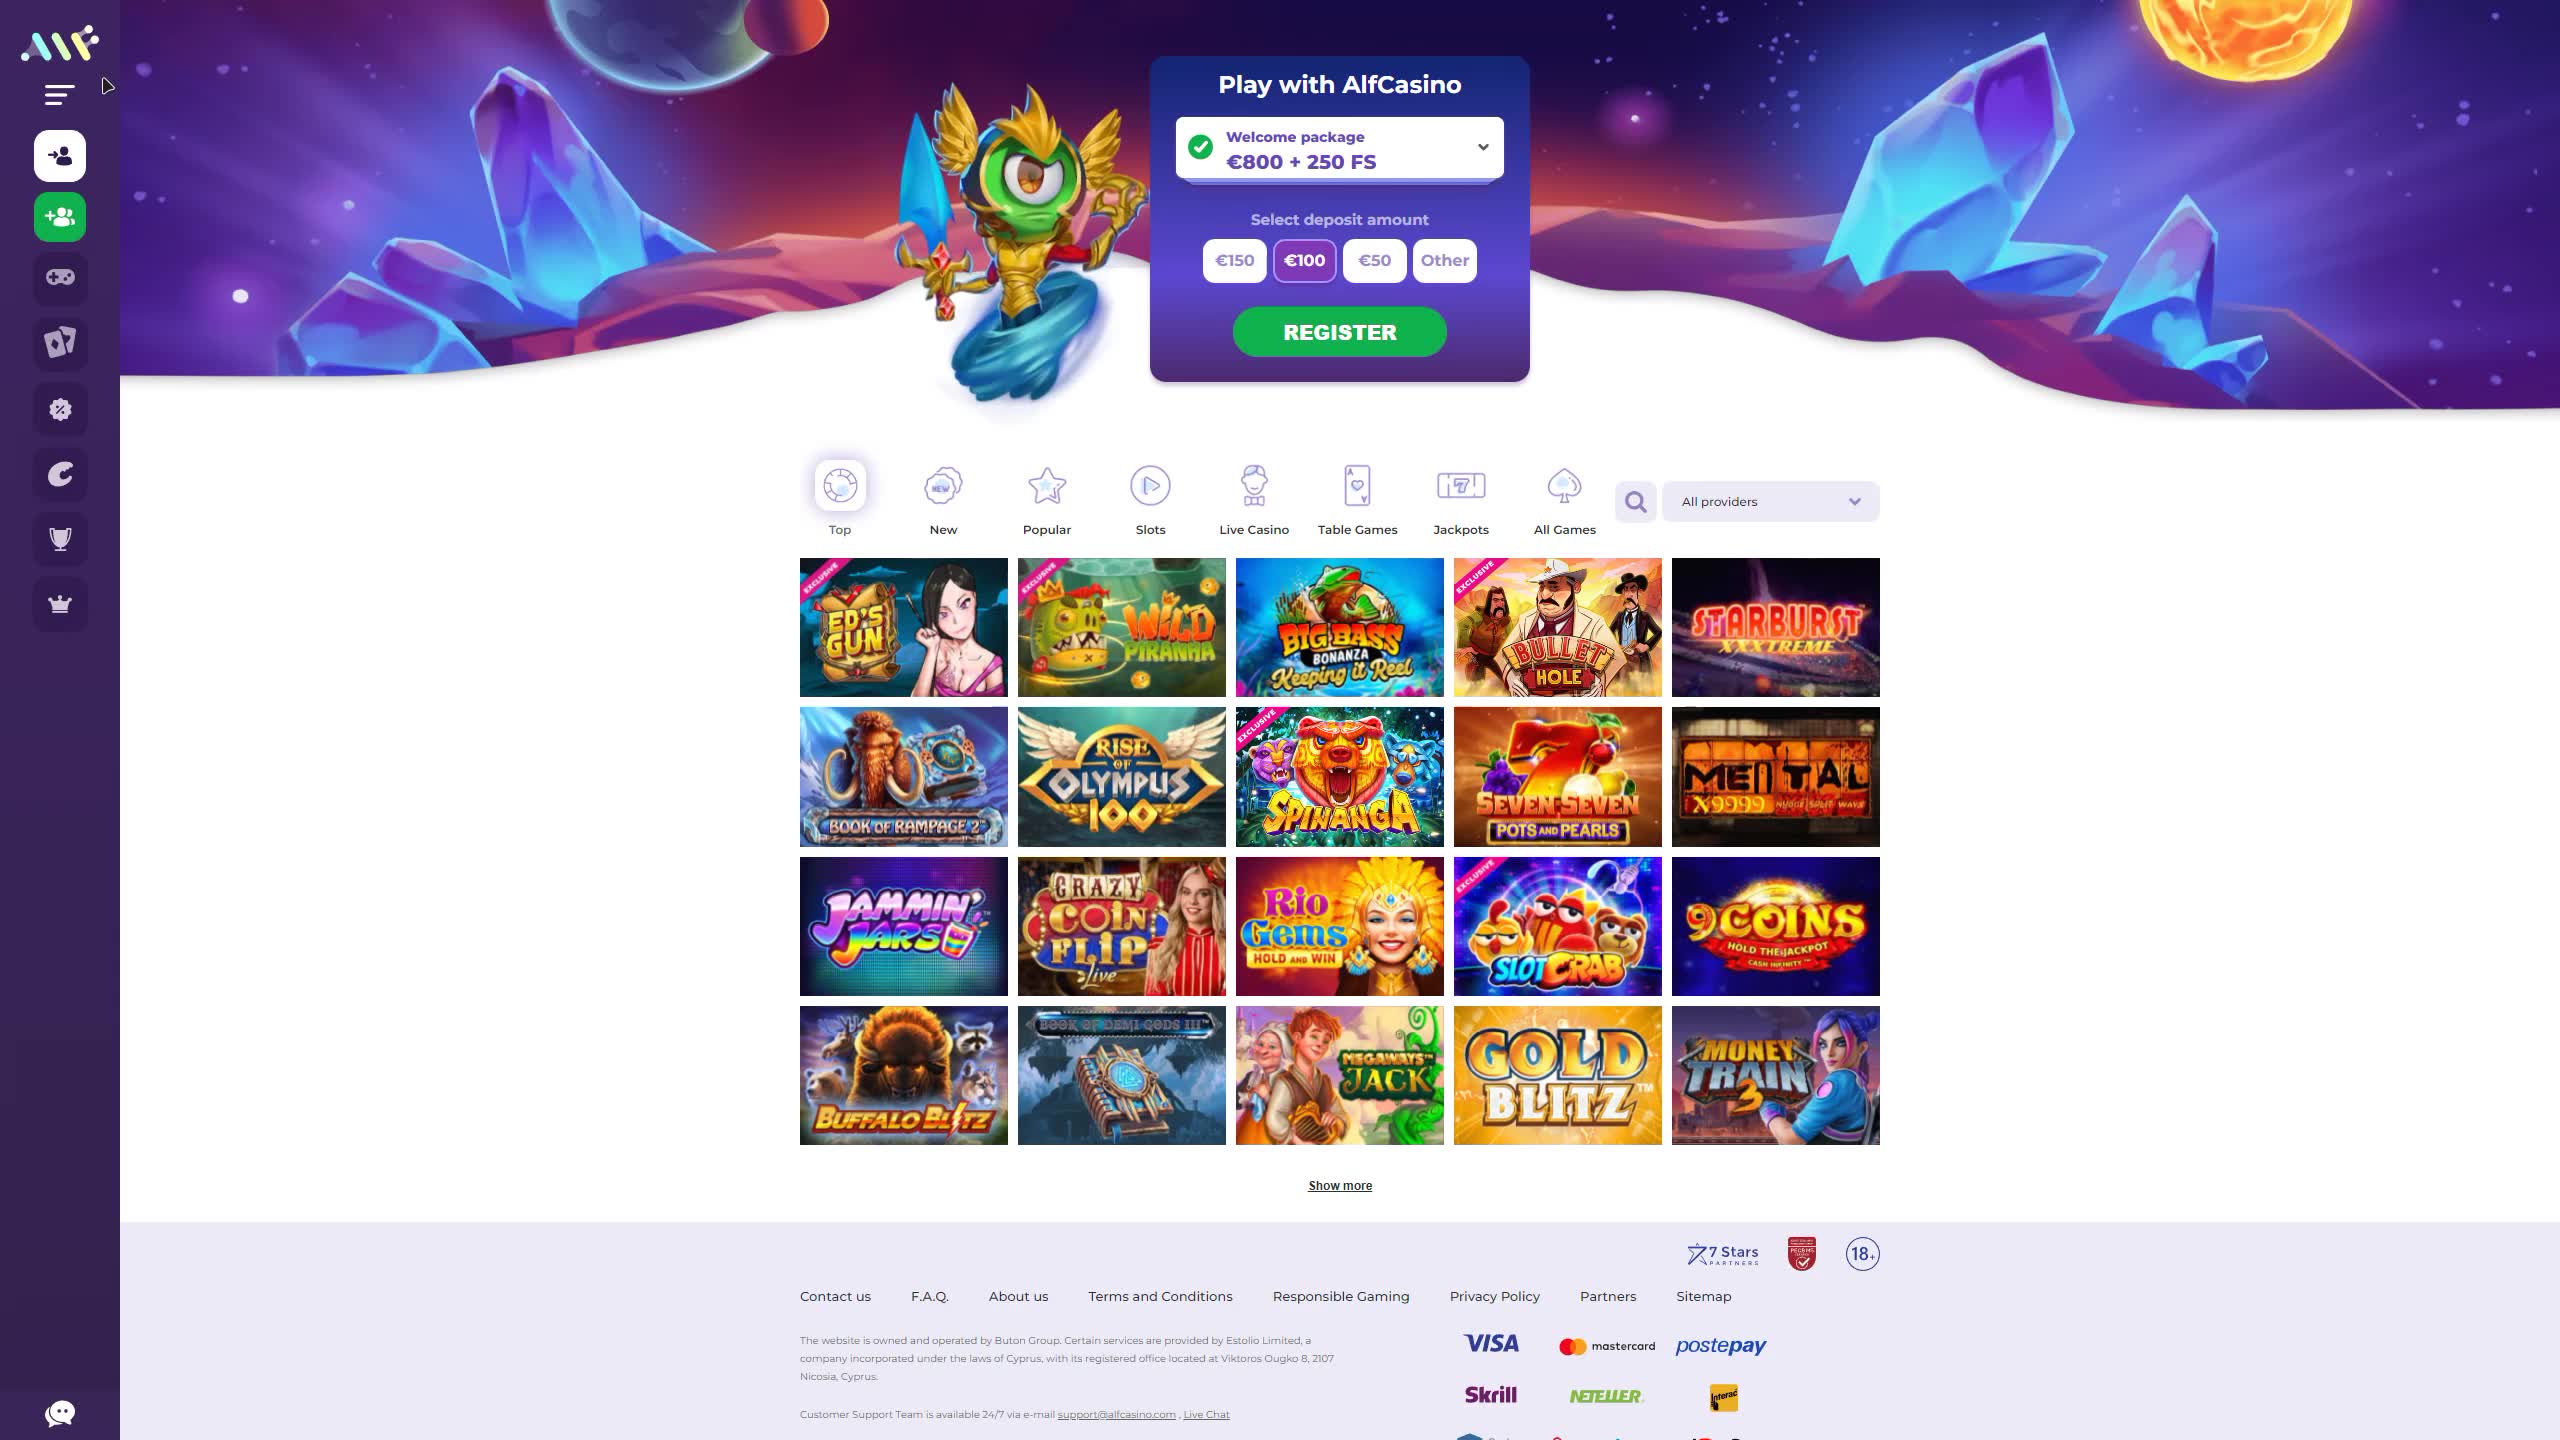Screen dimensions: 2560x1440
Task: Open the playing cards icon in the sidebar
Action: click(x=60, y=343)
